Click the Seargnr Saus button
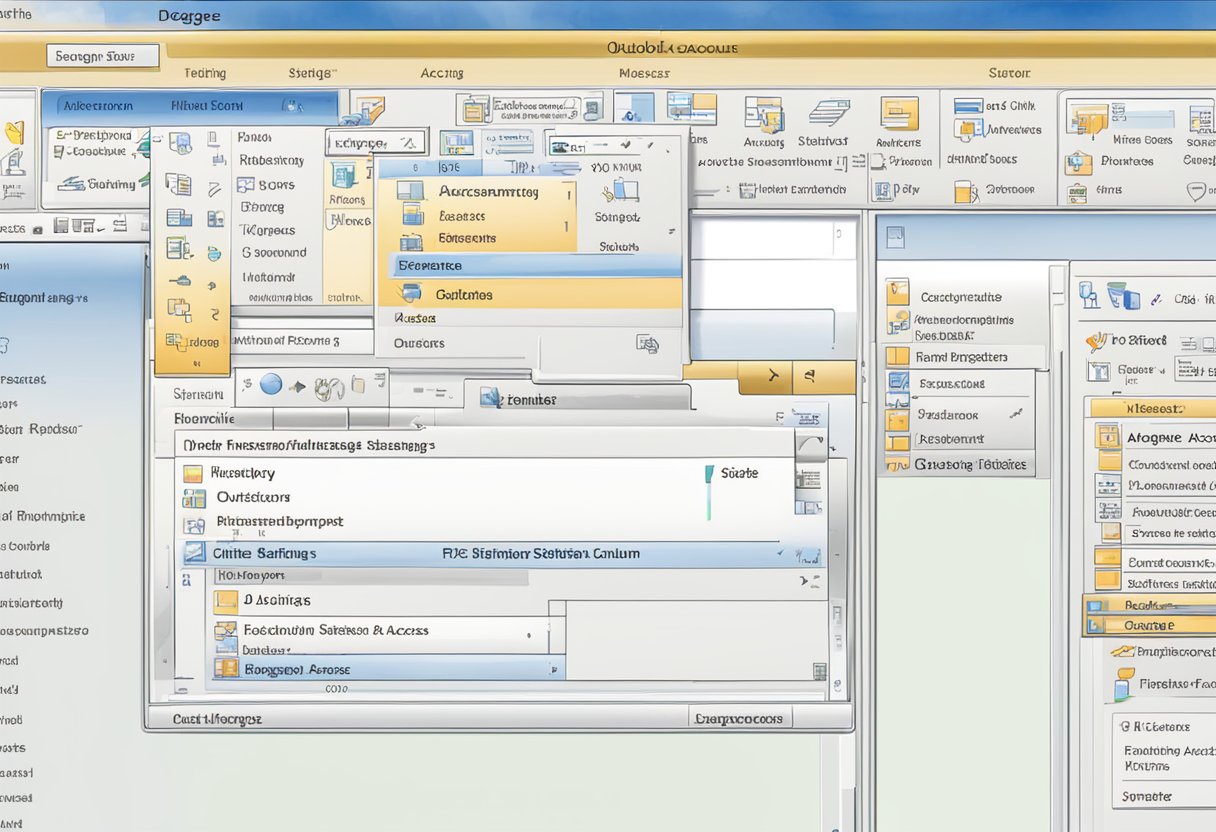The image size is (1216, 832). click(102, 56)
